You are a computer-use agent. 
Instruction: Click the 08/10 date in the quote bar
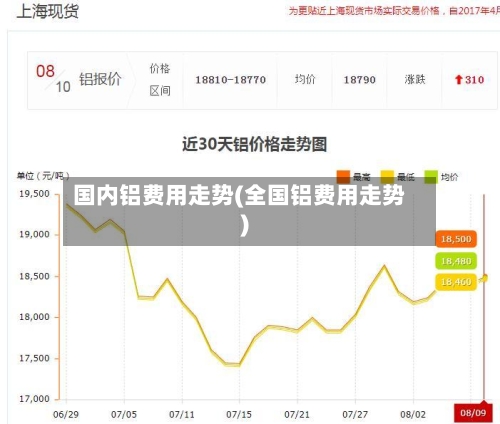[53, 79]
